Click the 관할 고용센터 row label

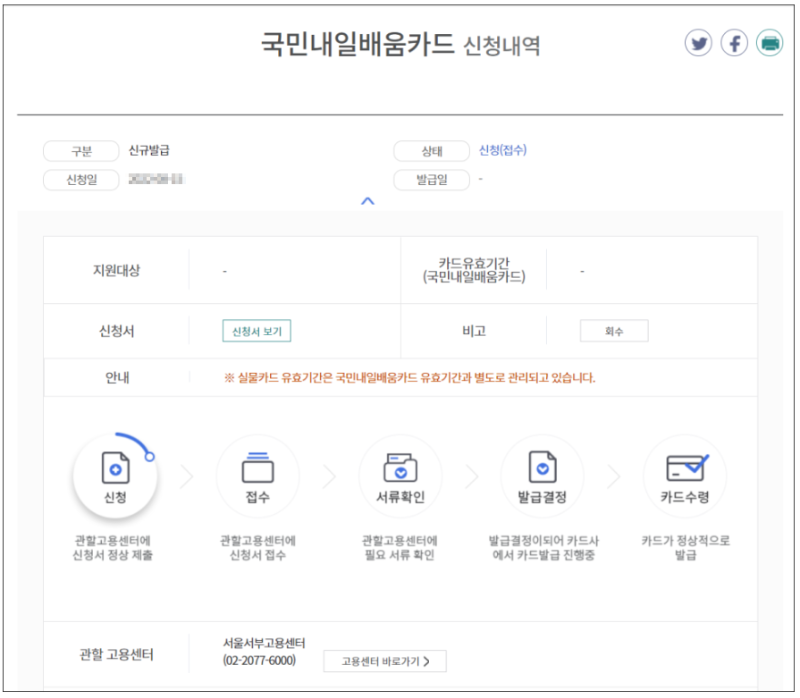(116, 655)
